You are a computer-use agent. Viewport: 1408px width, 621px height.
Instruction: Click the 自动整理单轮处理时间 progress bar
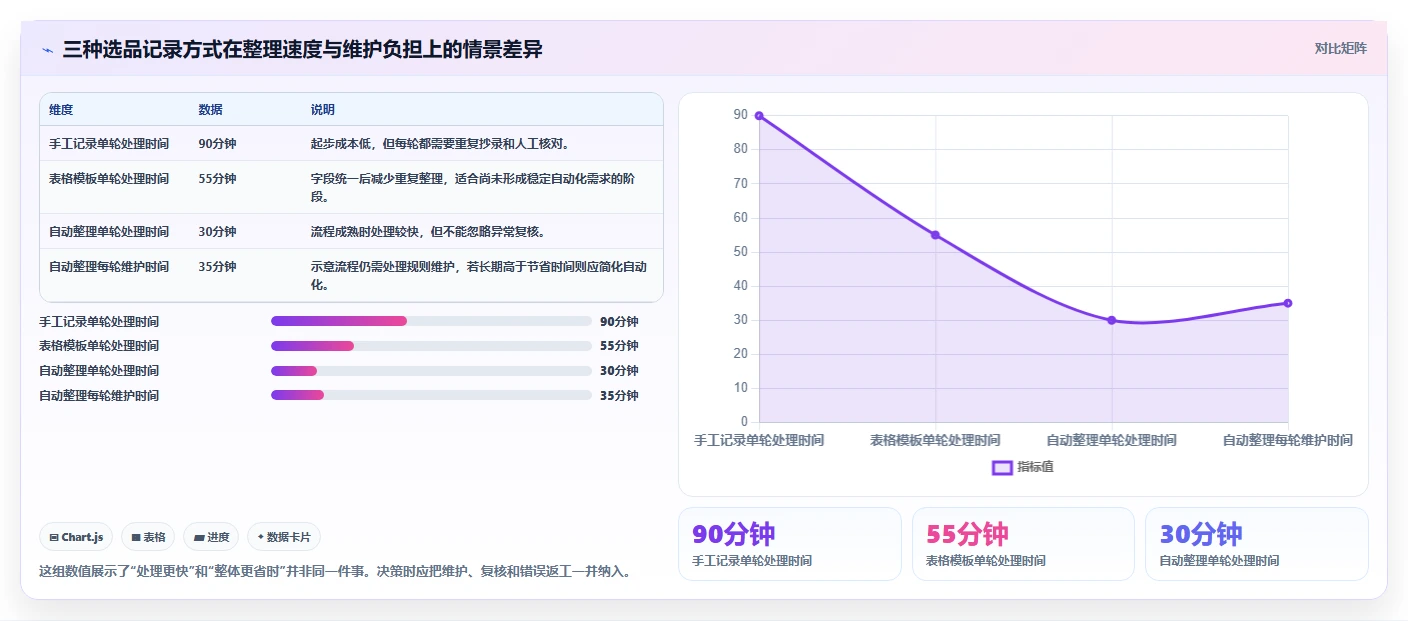[x=431, y=371]
